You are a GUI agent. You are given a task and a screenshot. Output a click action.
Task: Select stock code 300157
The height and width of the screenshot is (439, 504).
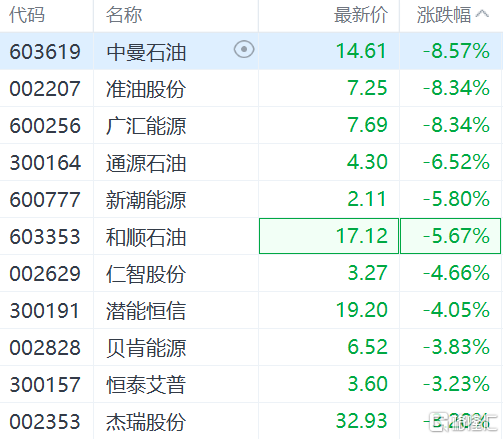[45, 385]
